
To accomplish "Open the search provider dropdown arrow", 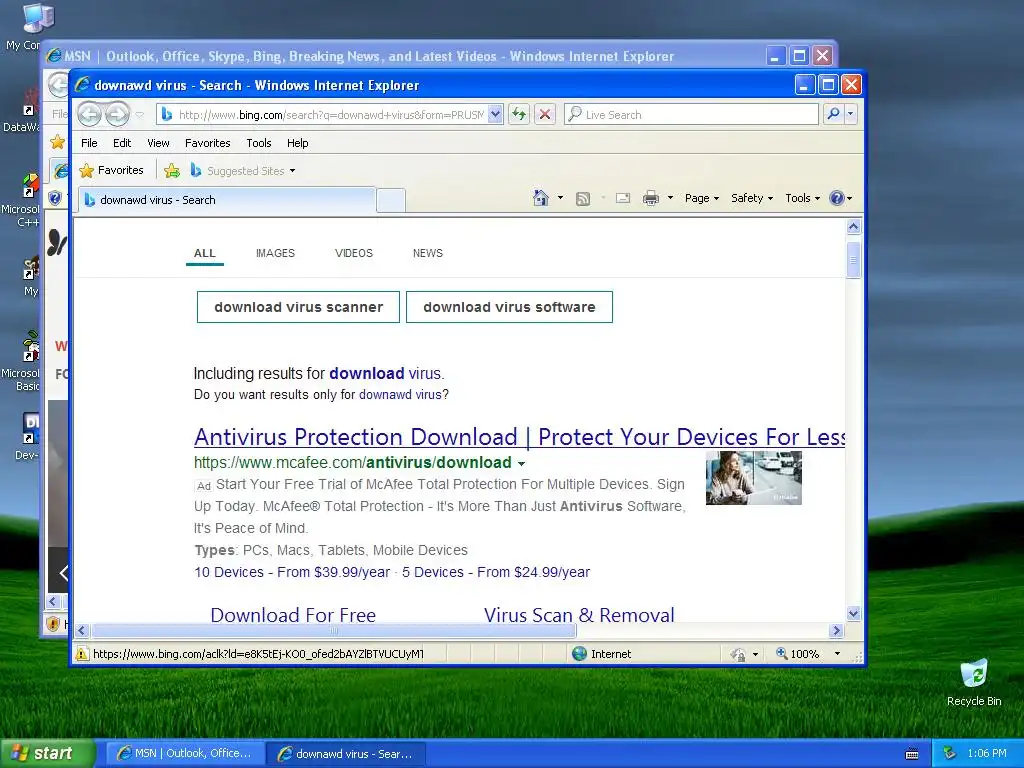I will click(850, 114).
